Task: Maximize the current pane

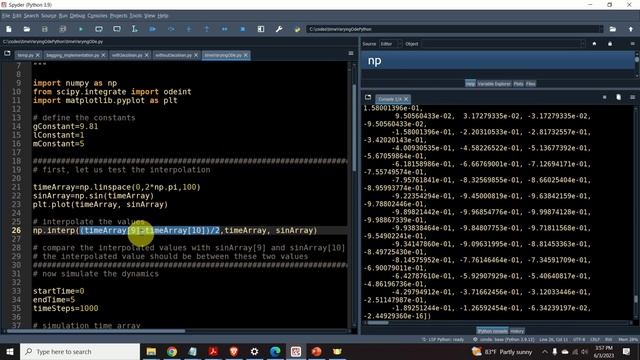Action: tap(261, 29)
